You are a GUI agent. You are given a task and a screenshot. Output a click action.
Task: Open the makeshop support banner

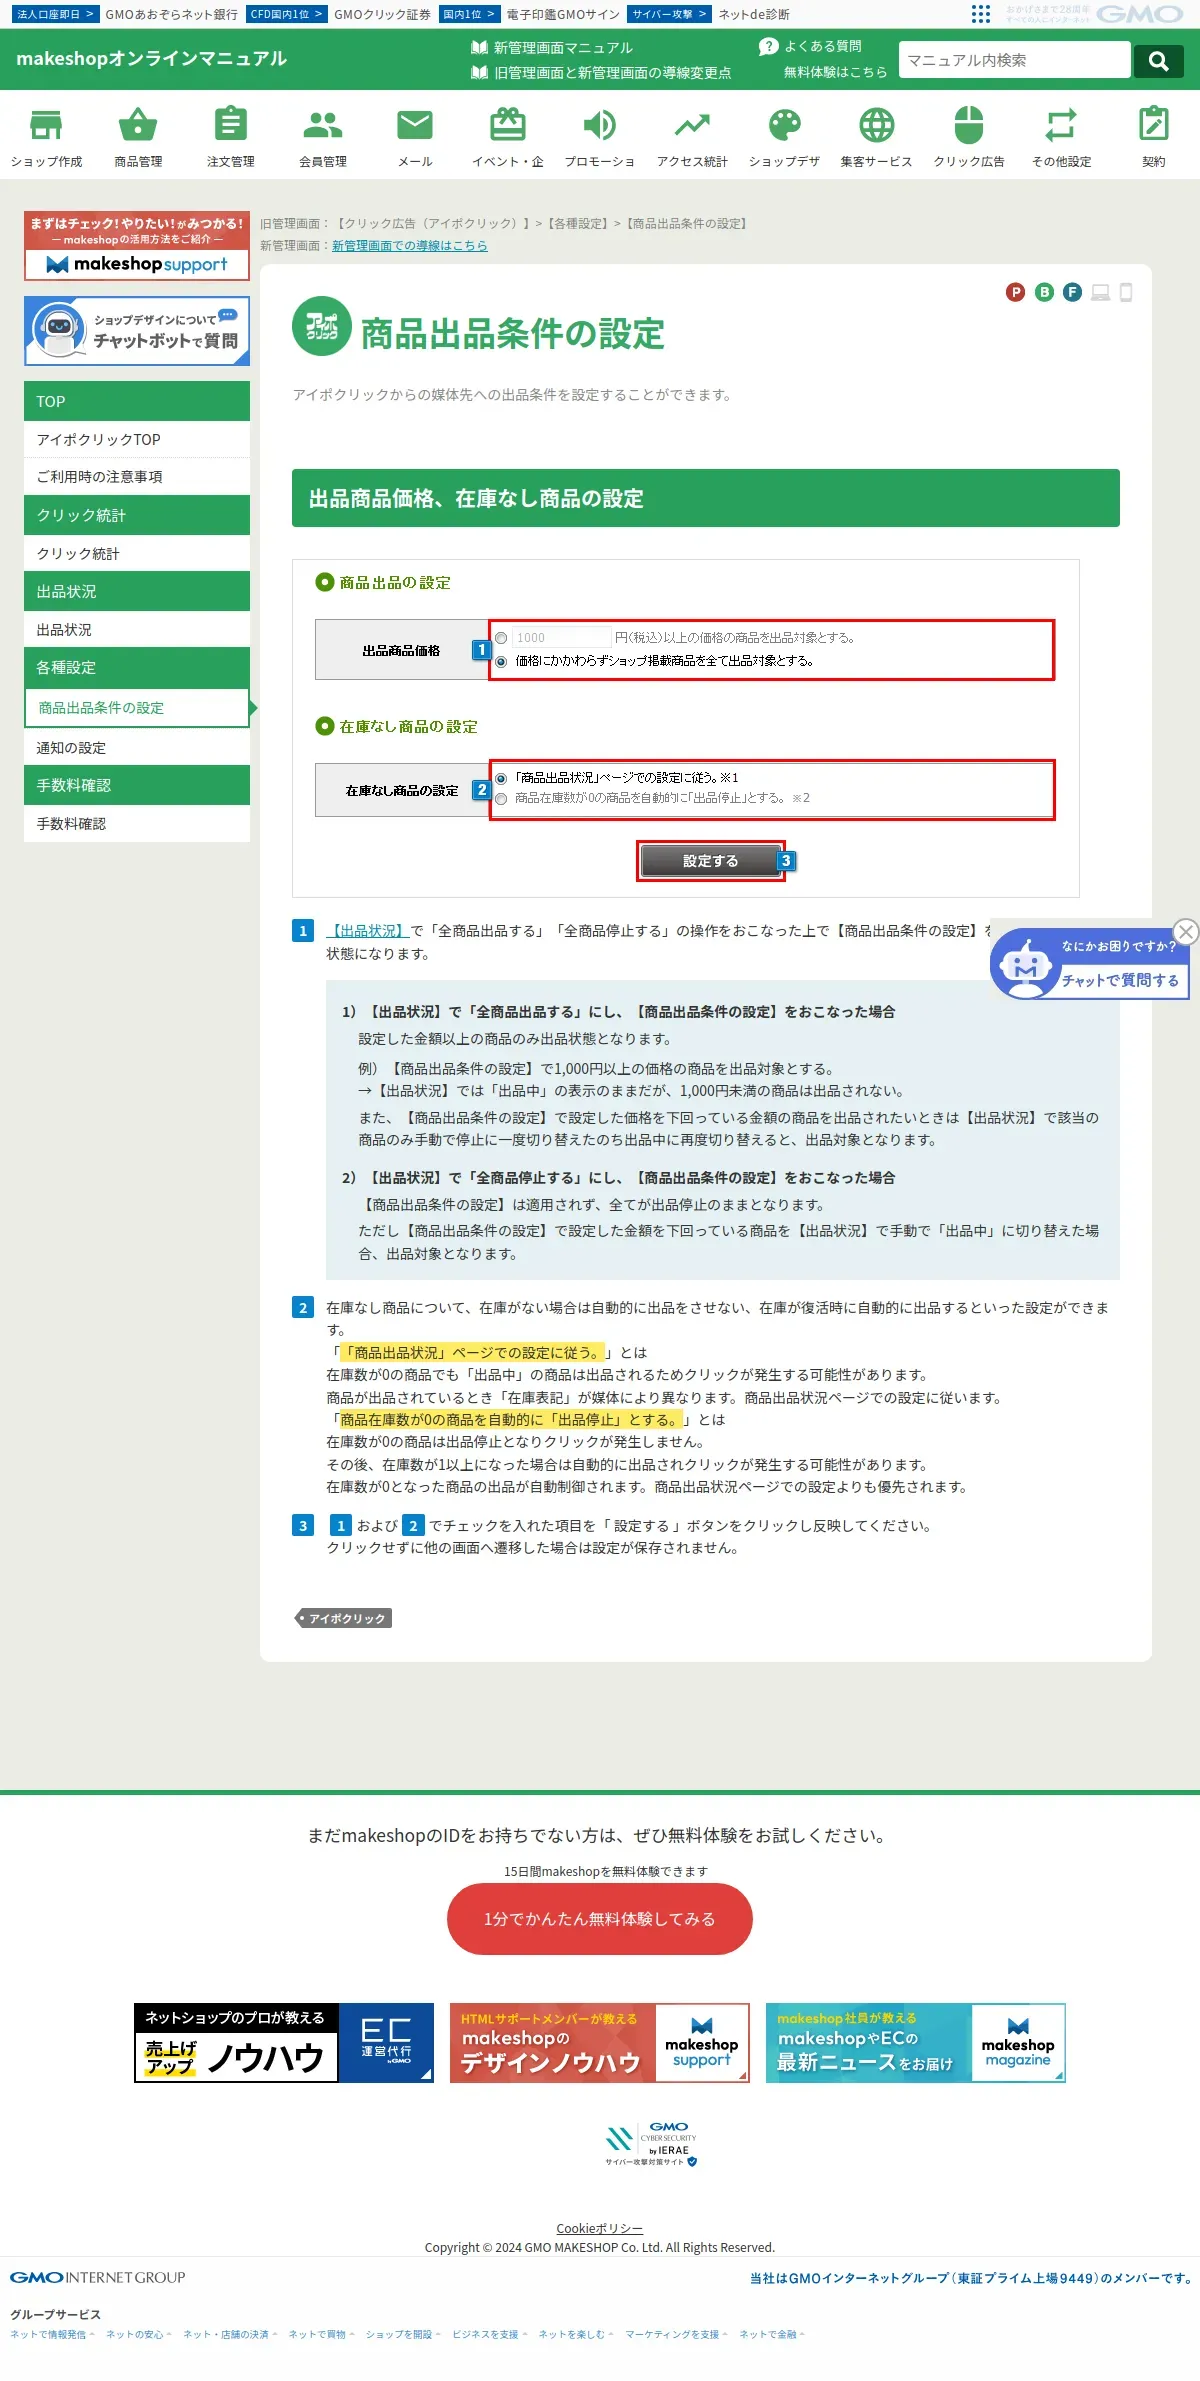[137, 246]
